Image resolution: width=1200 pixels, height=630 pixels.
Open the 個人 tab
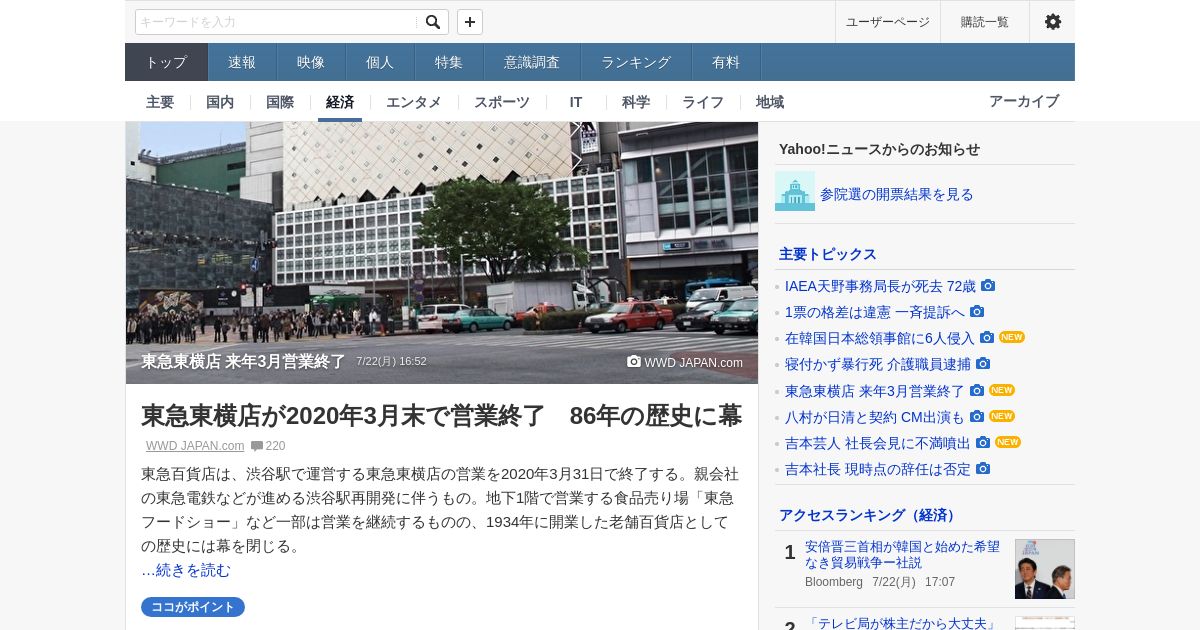[x=380, y=62]
